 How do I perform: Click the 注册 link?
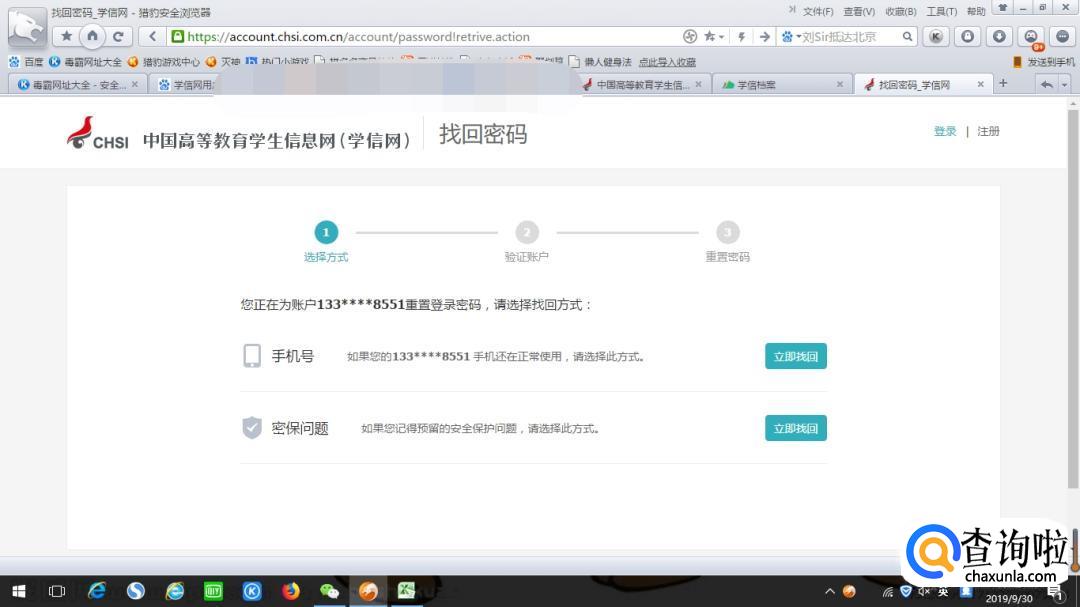[x=988, y=131]
